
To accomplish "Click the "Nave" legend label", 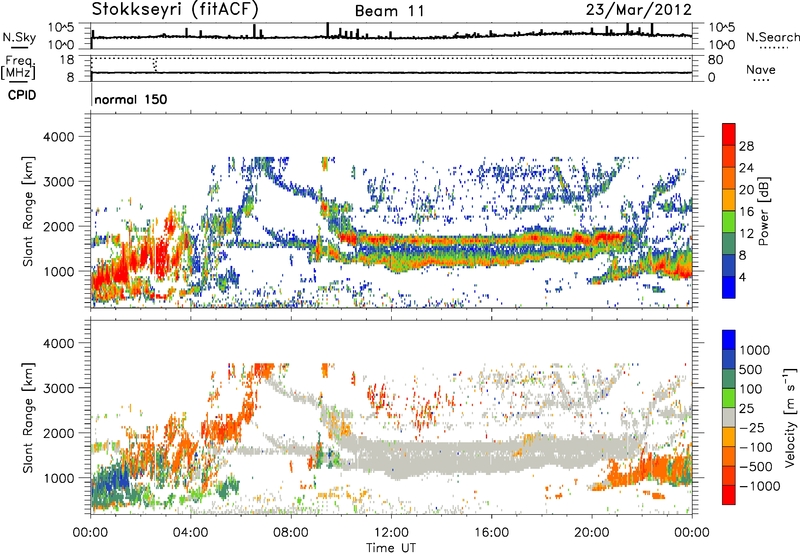I will pyautogui.click(x=760, y=69).
